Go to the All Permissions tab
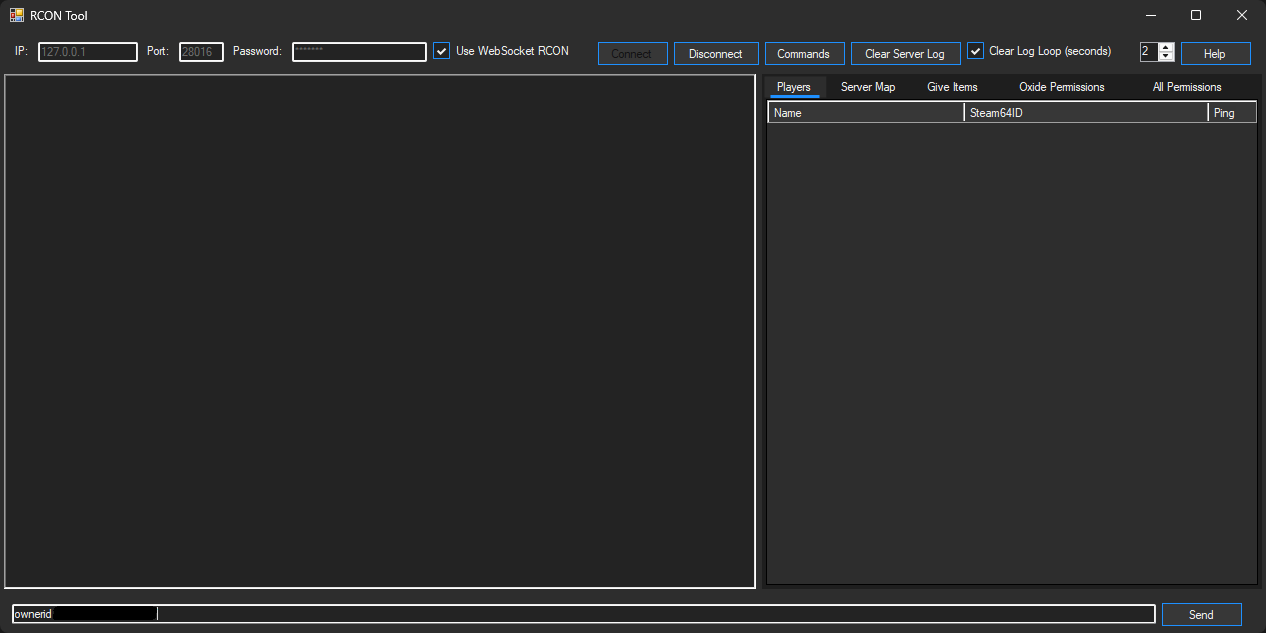This screenshot has width=1266, height=633. 1186,87
